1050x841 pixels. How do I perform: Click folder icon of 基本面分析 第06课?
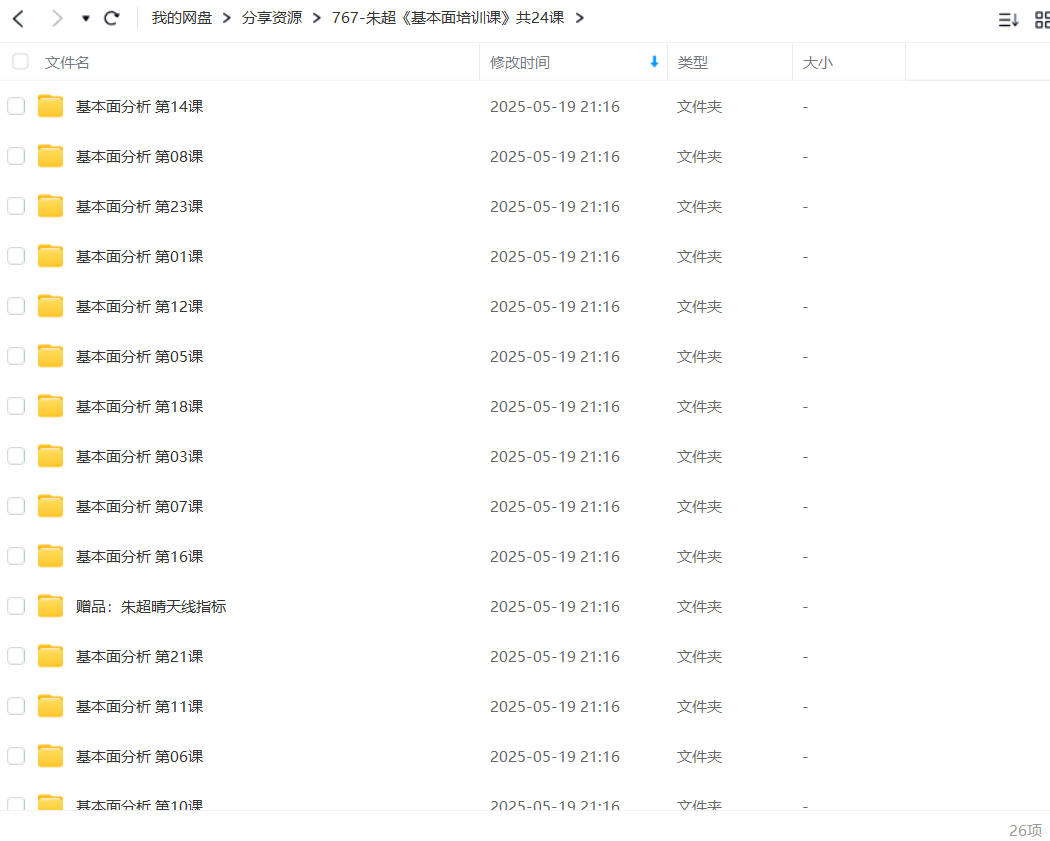click(50, 756)
